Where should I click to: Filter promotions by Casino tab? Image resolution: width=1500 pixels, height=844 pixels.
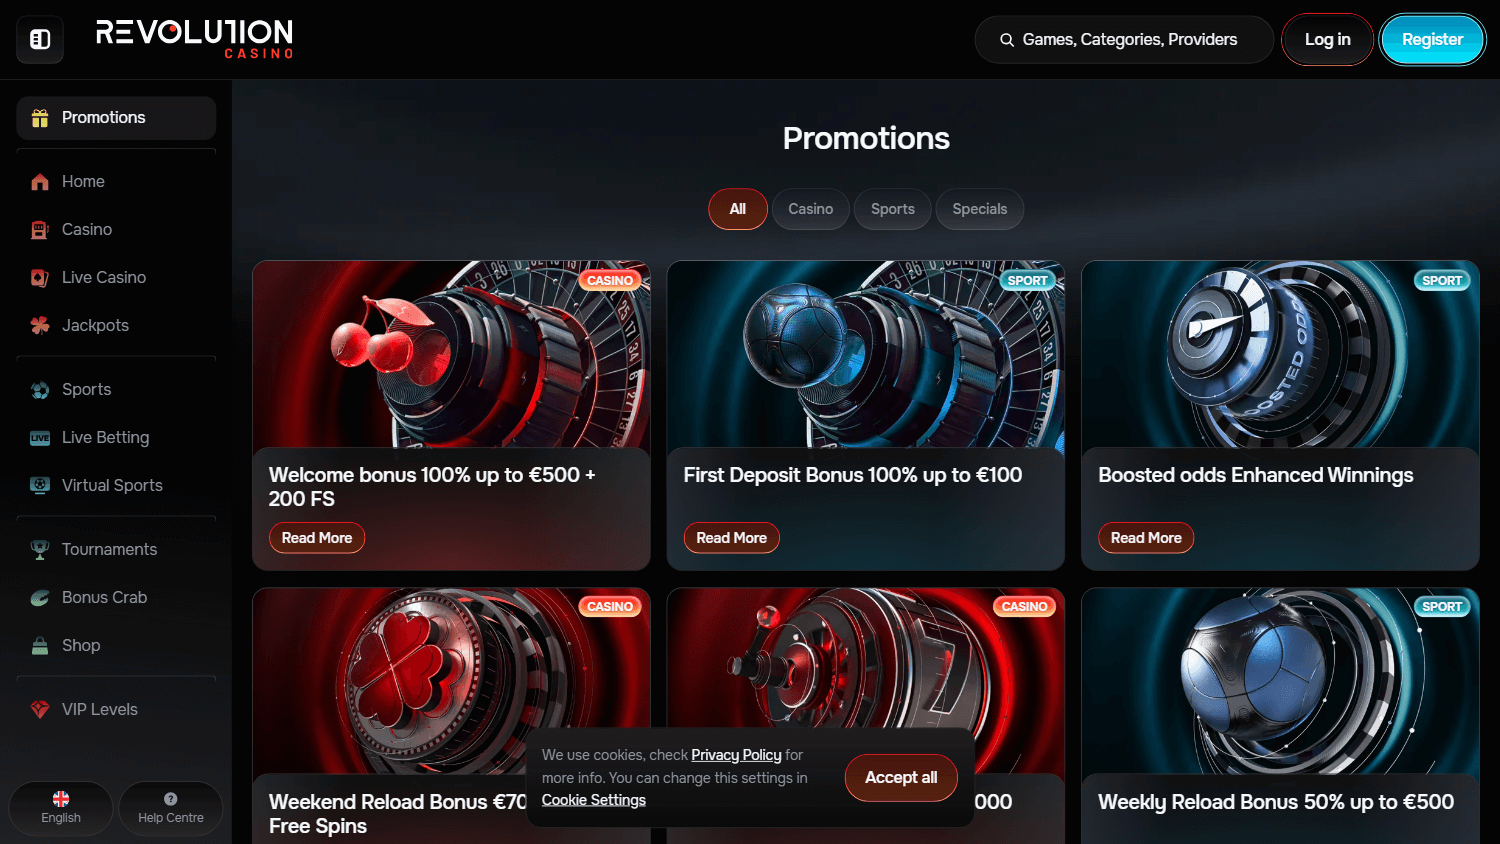[x=810, y=209]
